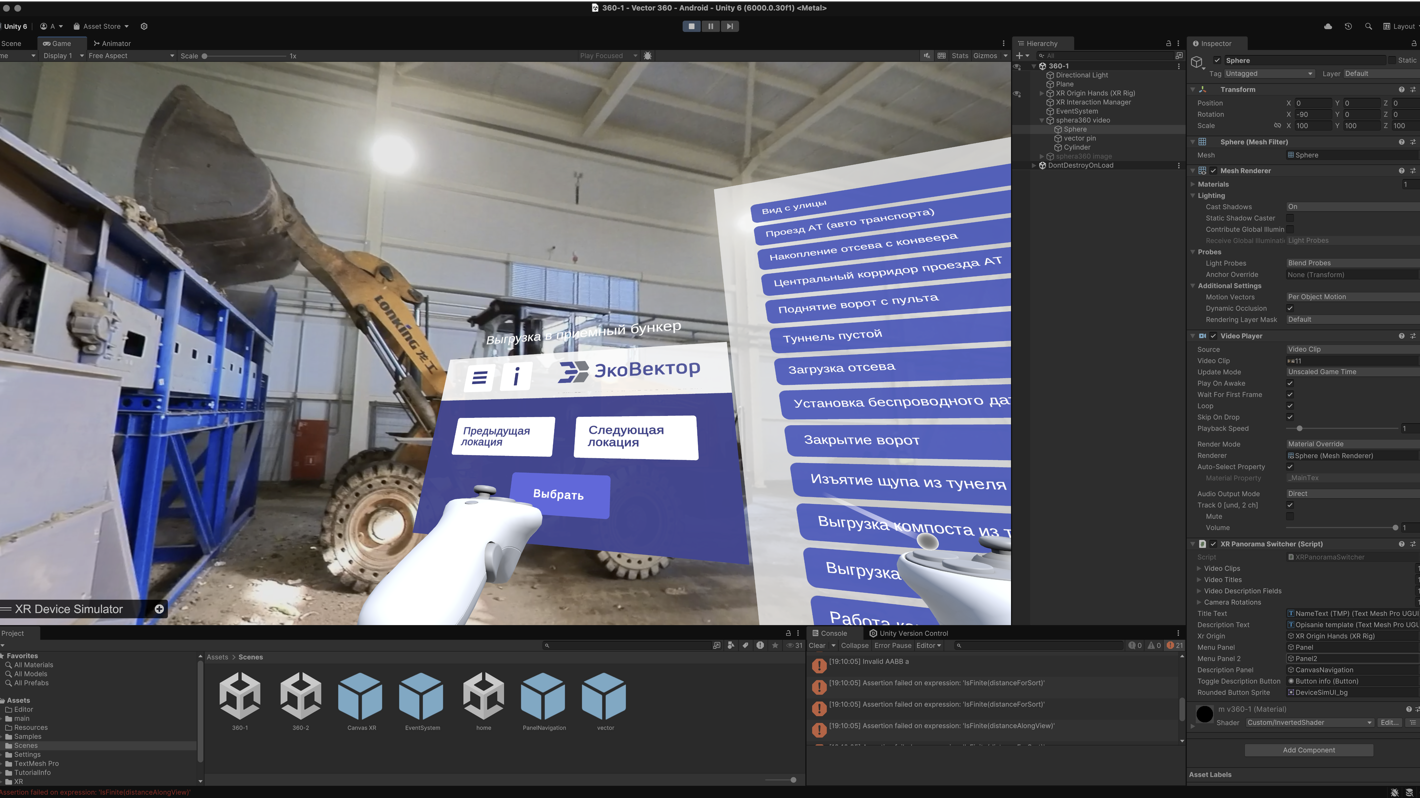Screen dimensions: 1420x798
Task: Open the Transform component help icon
Action: point(1401,90)
